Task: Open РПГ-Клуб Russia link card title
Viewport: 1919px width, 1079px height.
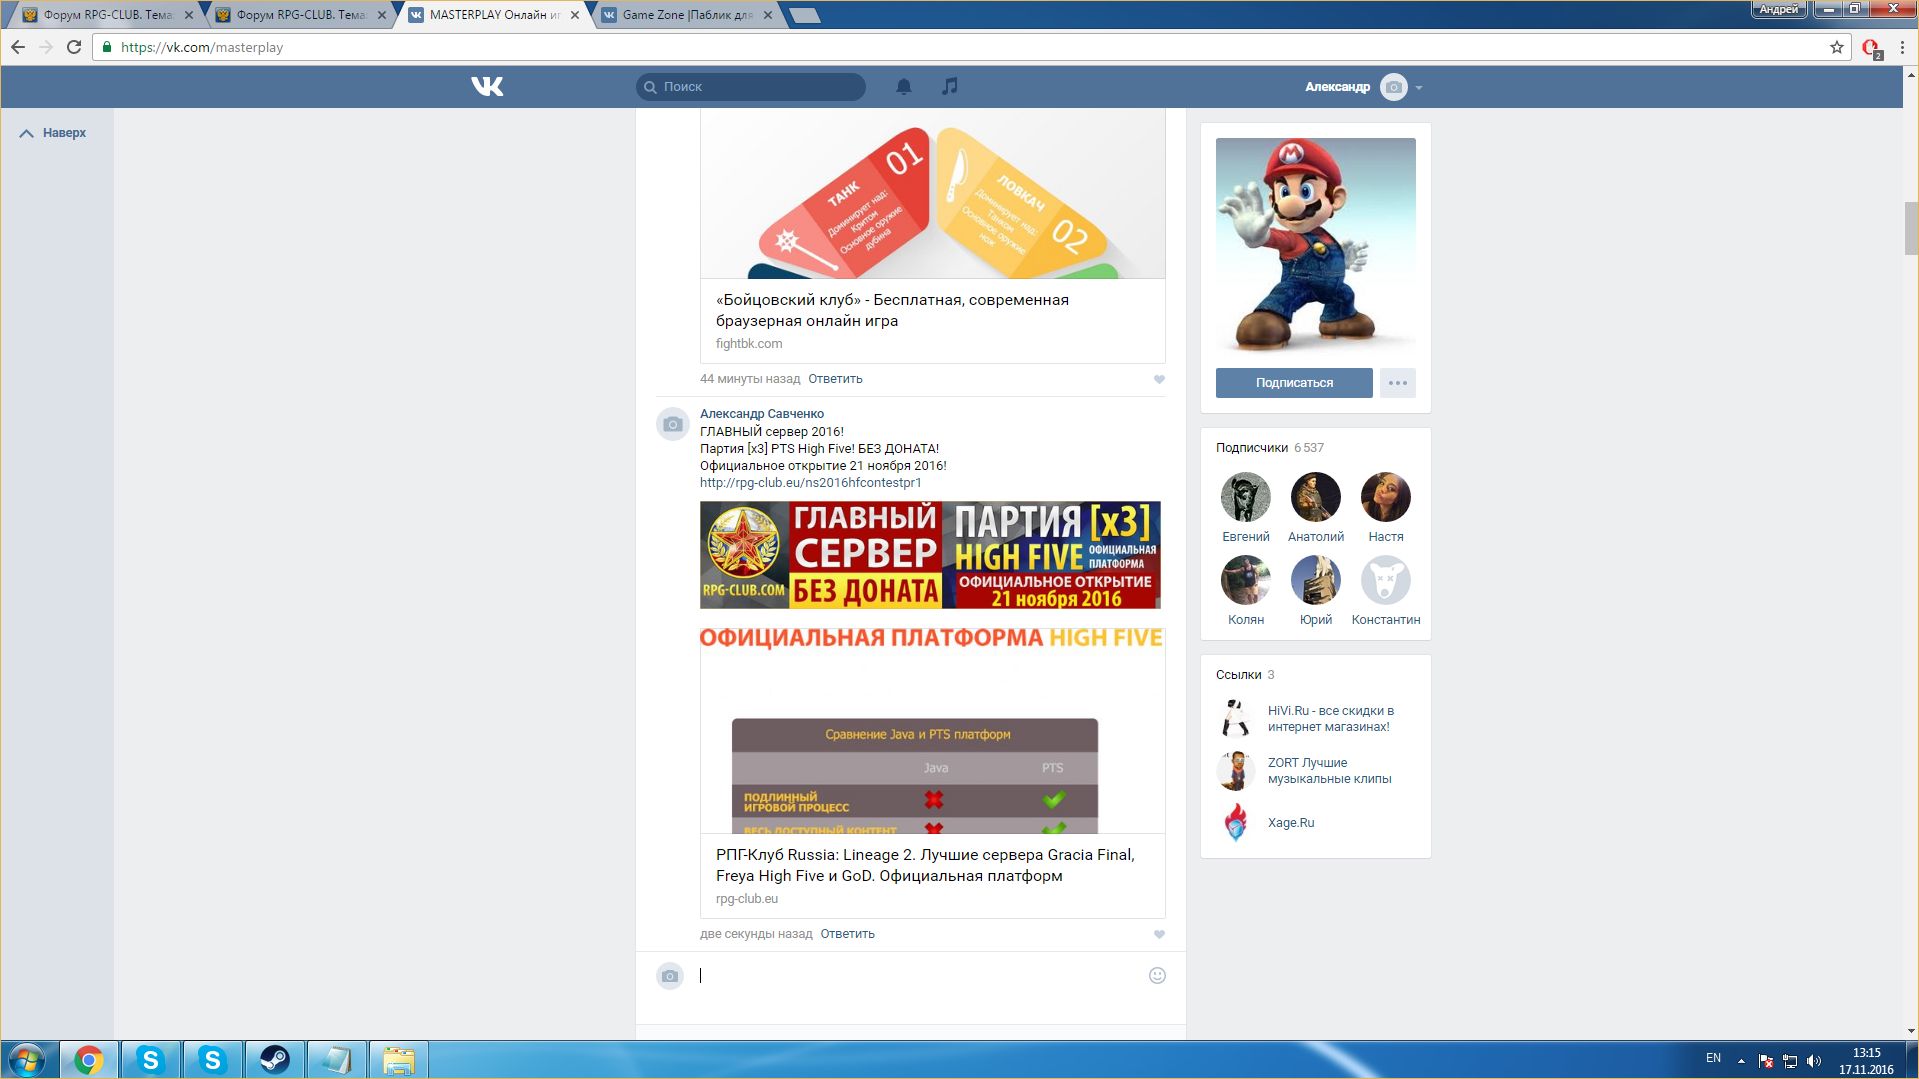Action: pyautogui.click(x=925, y=865)
